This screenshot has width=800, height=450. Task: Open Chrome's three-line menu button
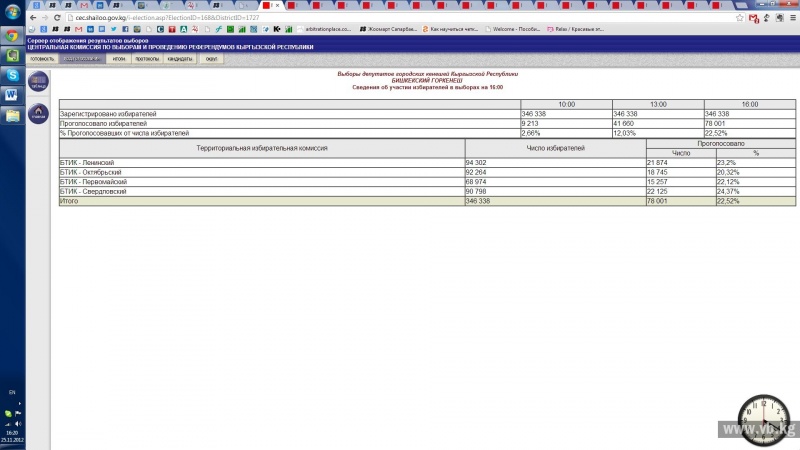793,18
